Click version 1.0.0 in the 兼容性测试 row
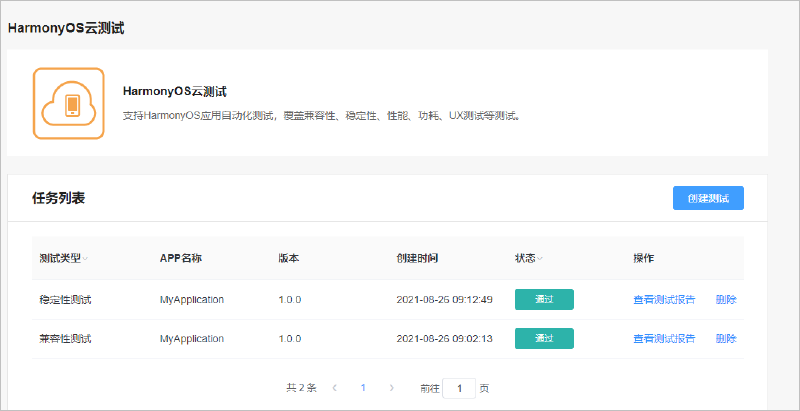This screenshot has width=800, height=411. pos(290,339)
